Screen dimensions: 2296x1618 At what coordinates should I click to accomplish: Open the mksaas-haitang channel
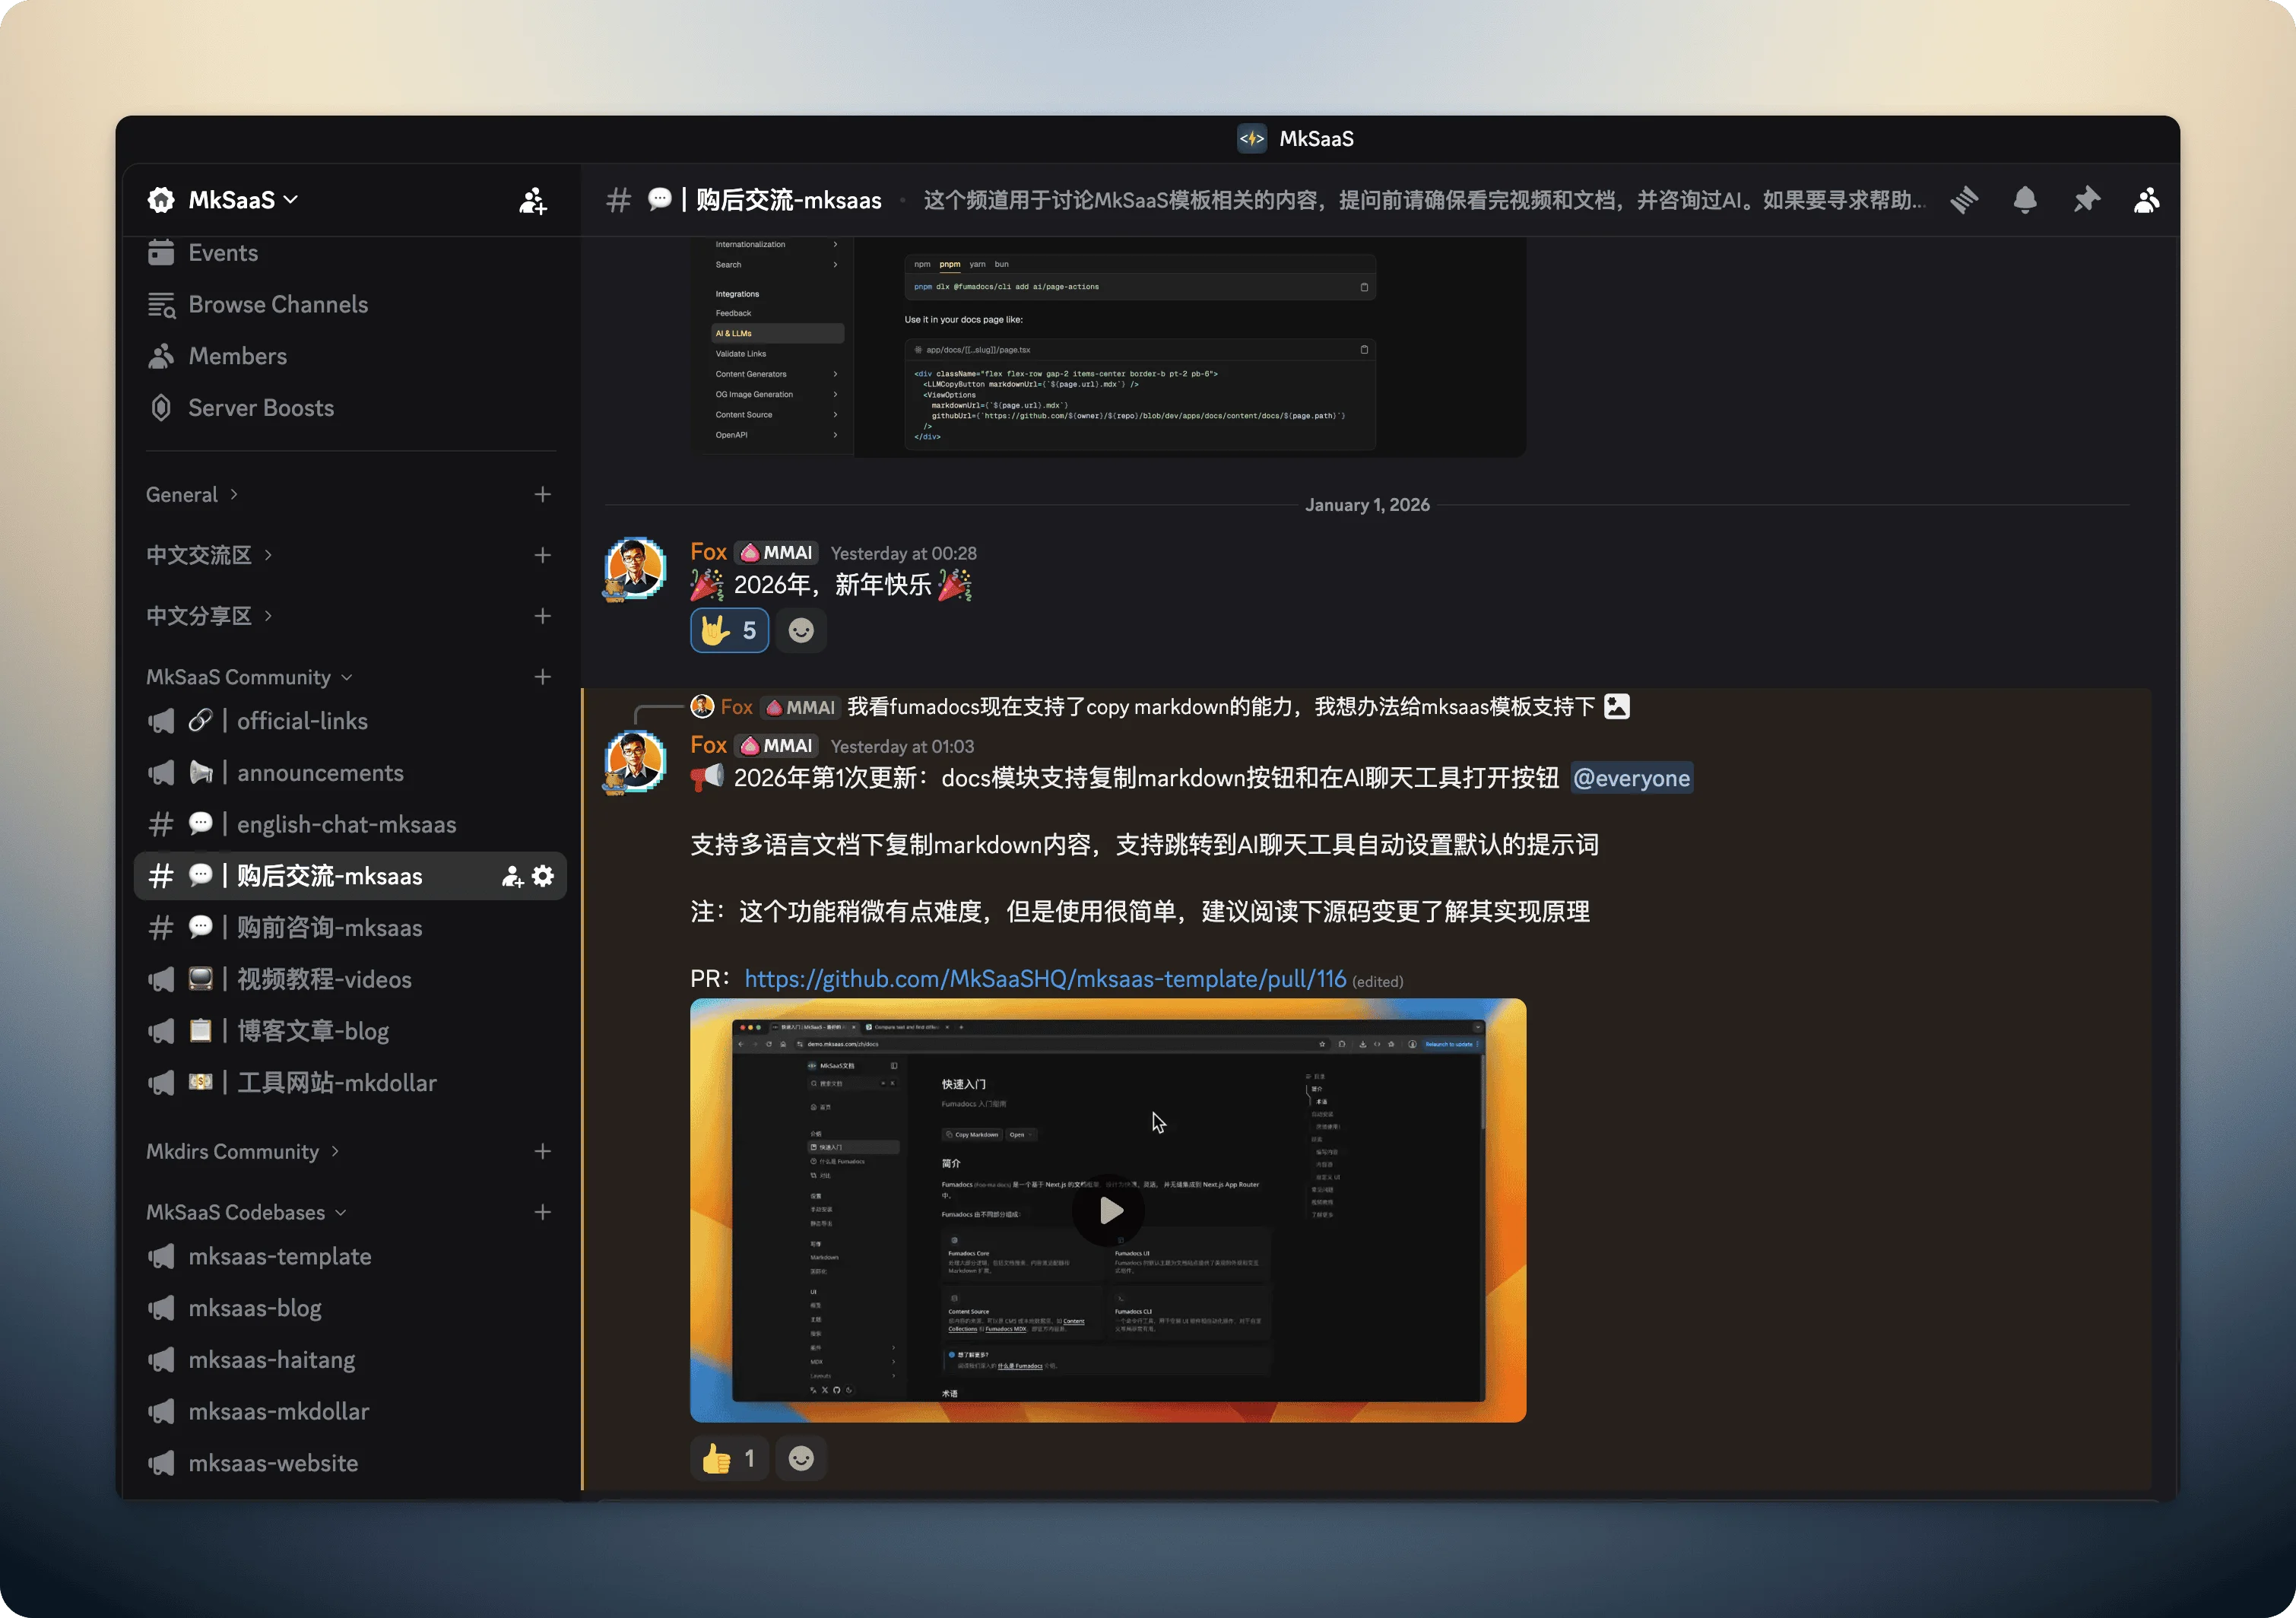pyautogui.click(x=350, y=1360)
